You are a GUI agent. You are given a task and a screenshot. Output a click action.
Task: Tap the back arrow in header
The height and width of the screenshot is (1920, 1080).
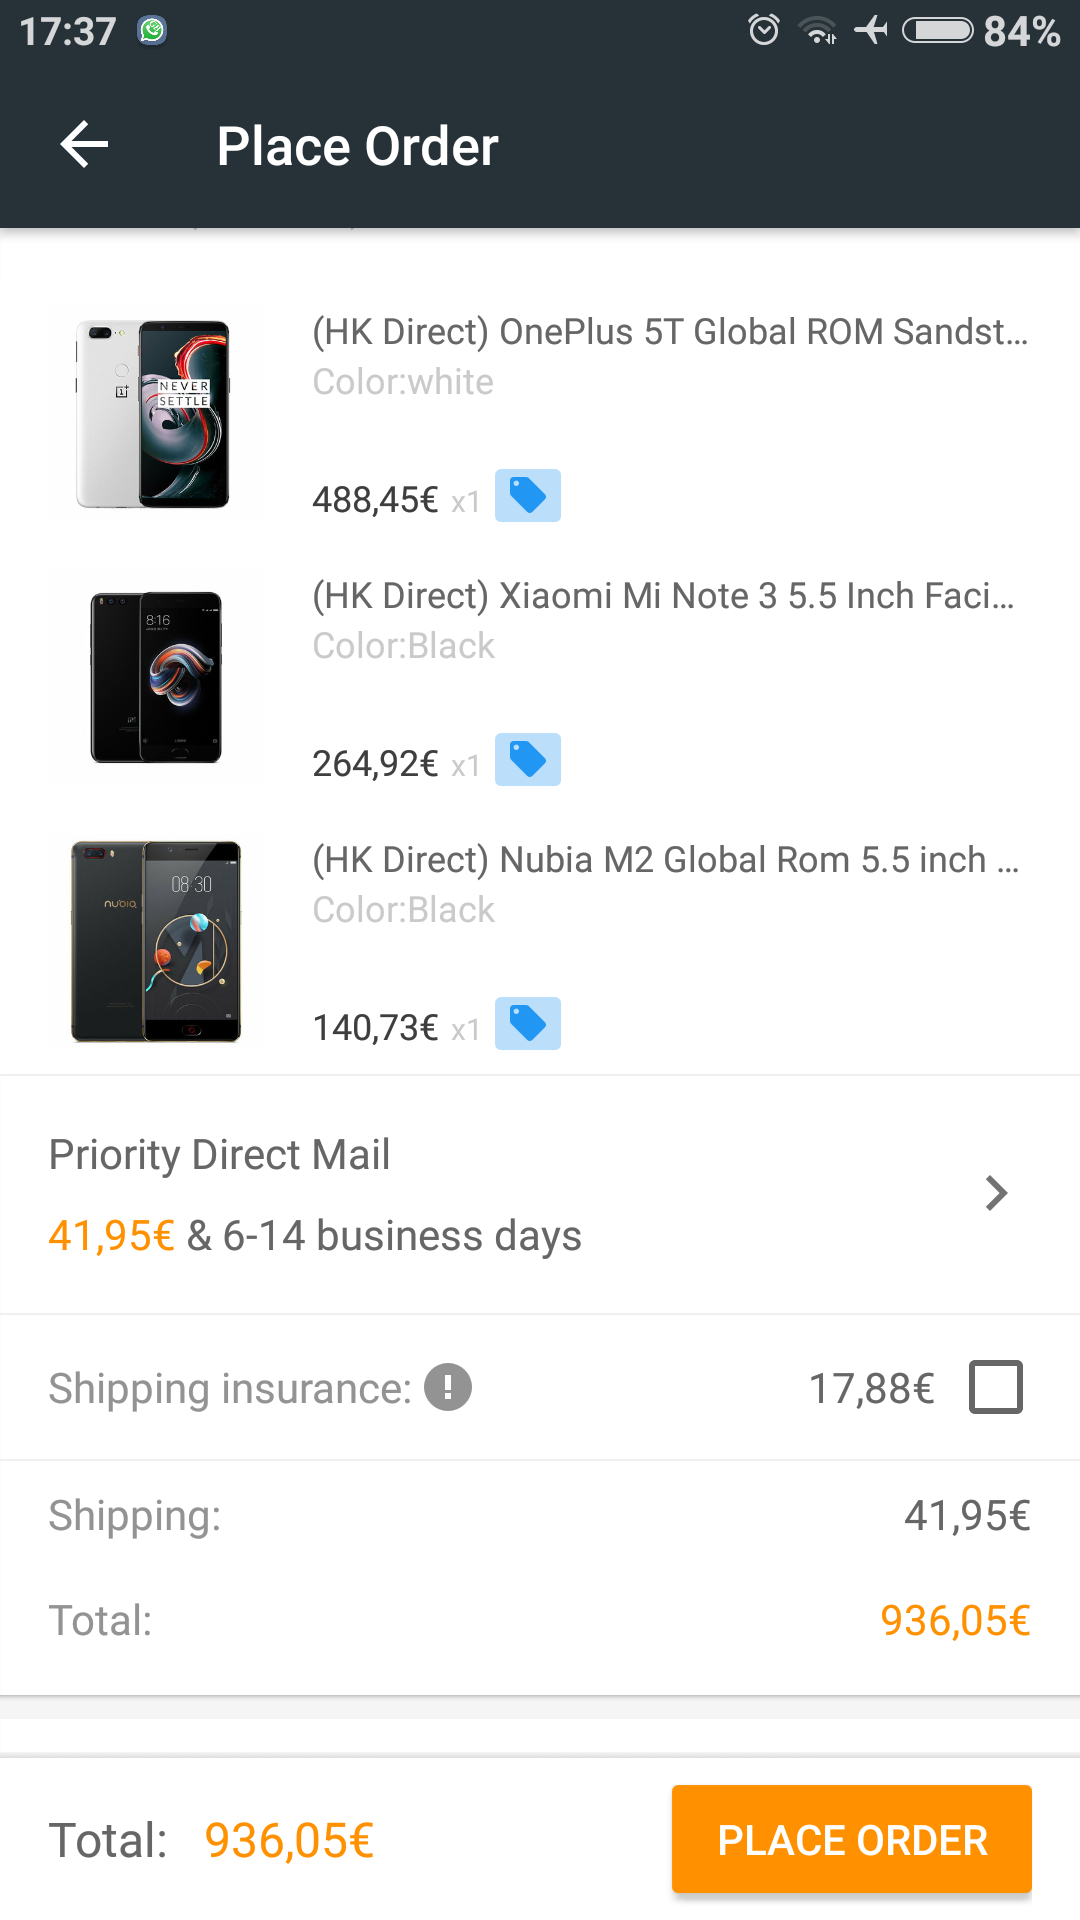pos(84,146)
